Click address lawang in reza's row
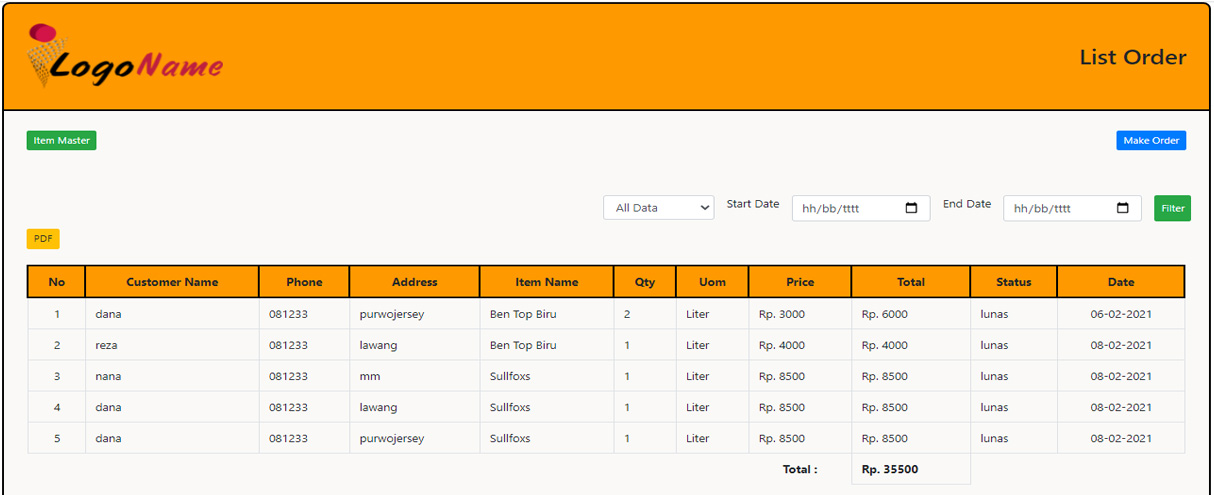Viewport: 1214px width, 495px height. pyautogui.click(x=378, y=345)
